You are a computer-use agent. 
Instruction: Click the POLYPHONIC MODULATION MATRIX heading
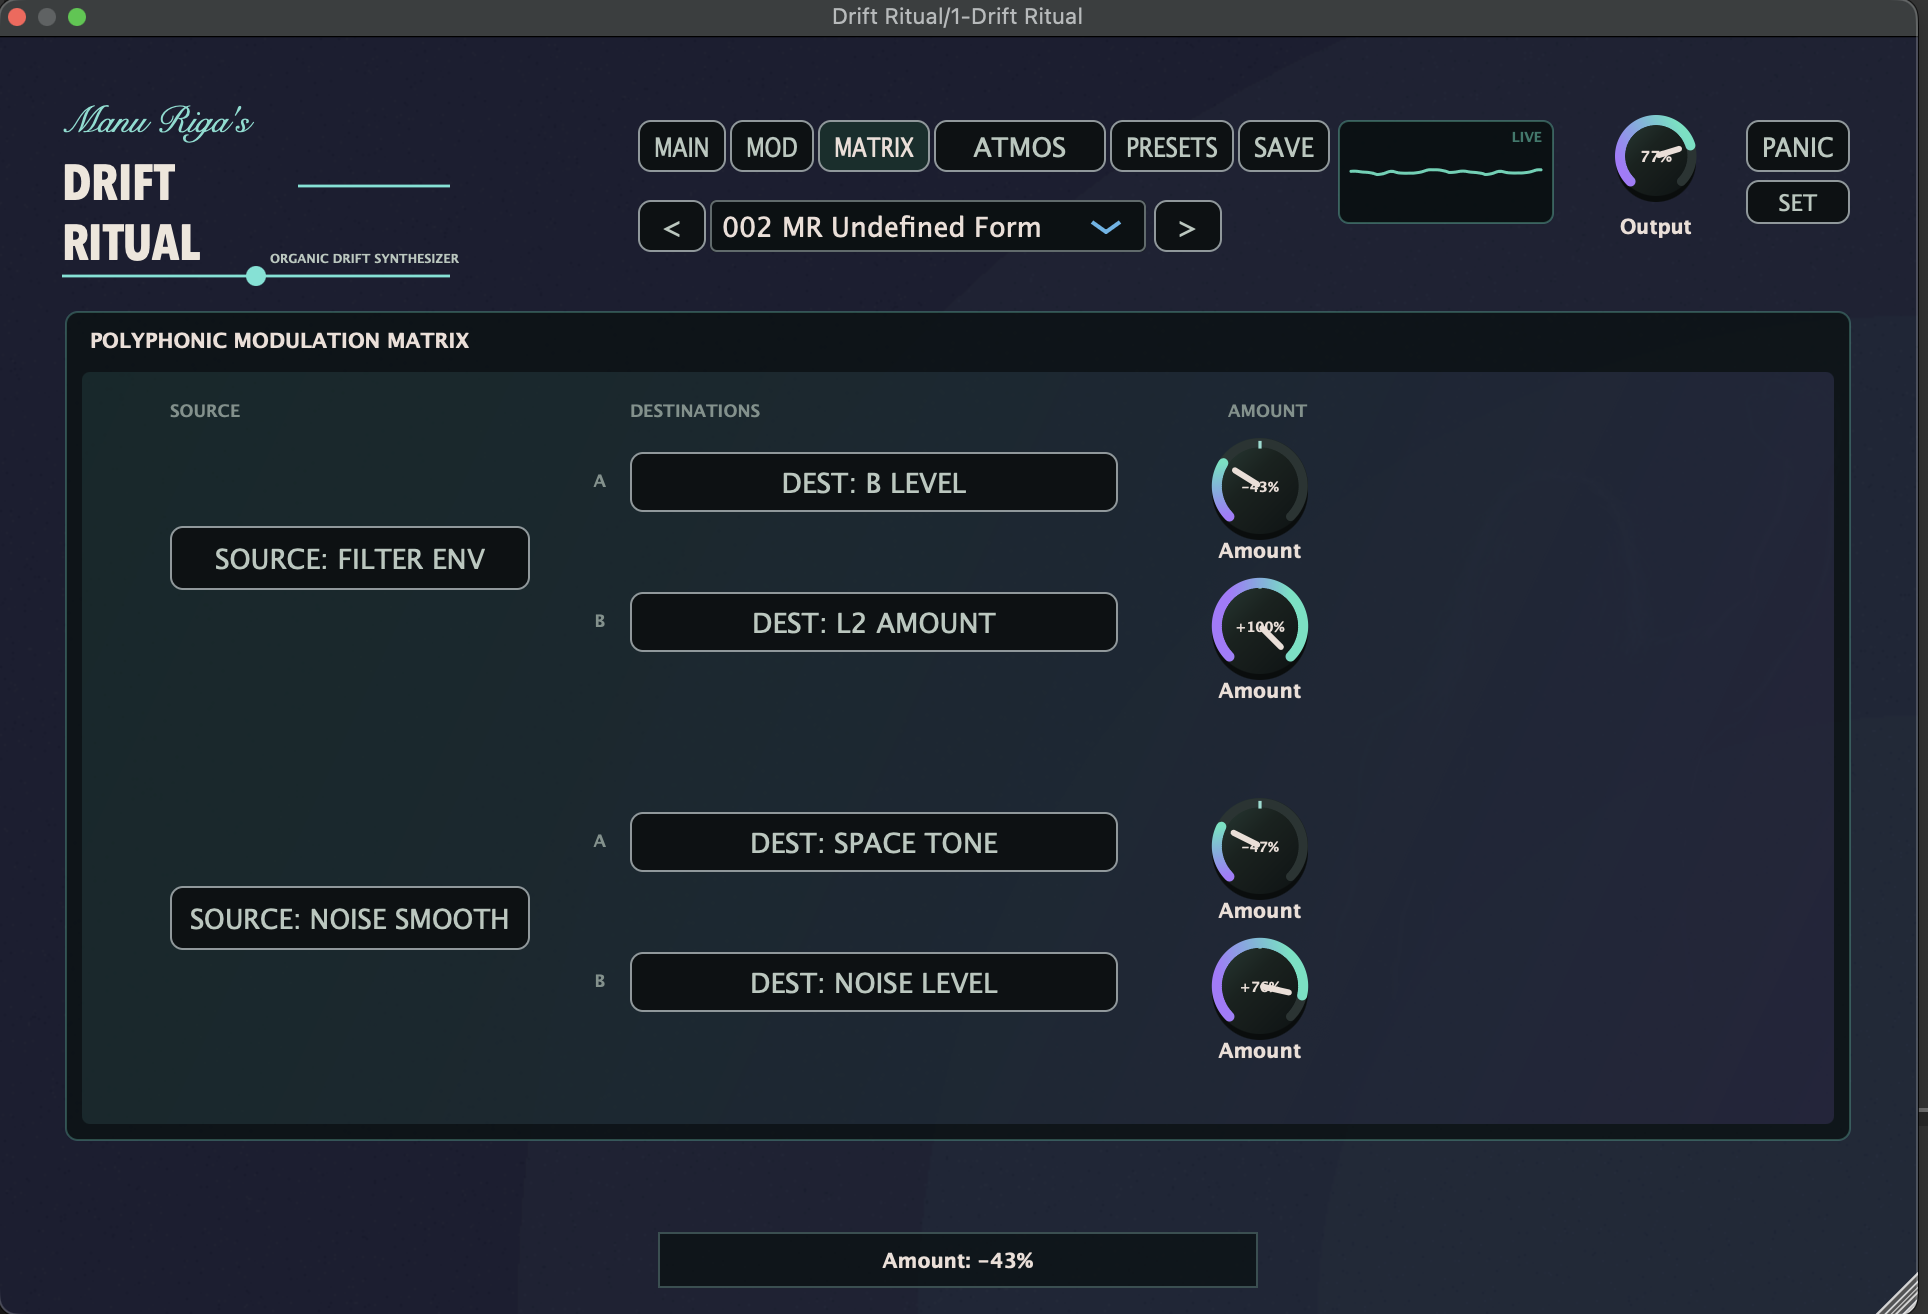[279, 340]
